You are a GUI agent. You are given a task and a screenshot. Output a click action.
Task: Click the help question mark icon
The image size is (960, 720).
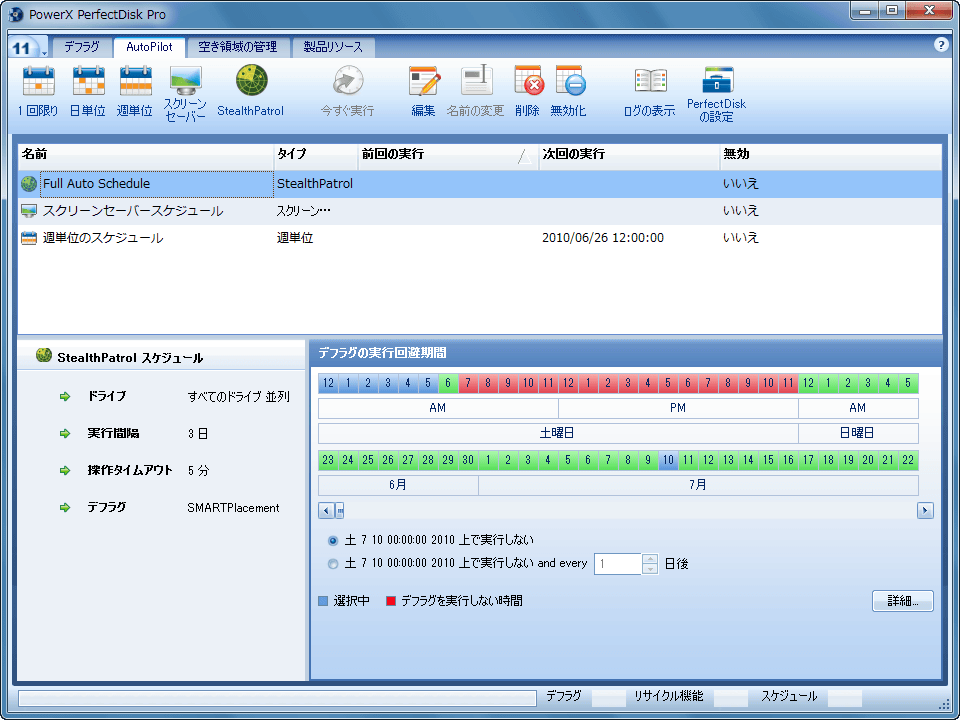point(941,45)
